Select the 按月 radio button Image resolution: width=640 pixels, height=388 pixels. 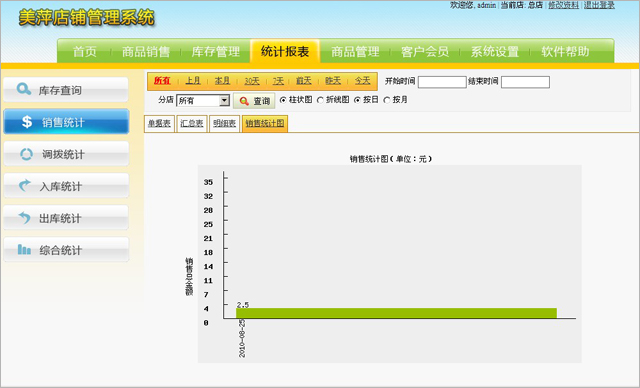[x=387, y=100]
